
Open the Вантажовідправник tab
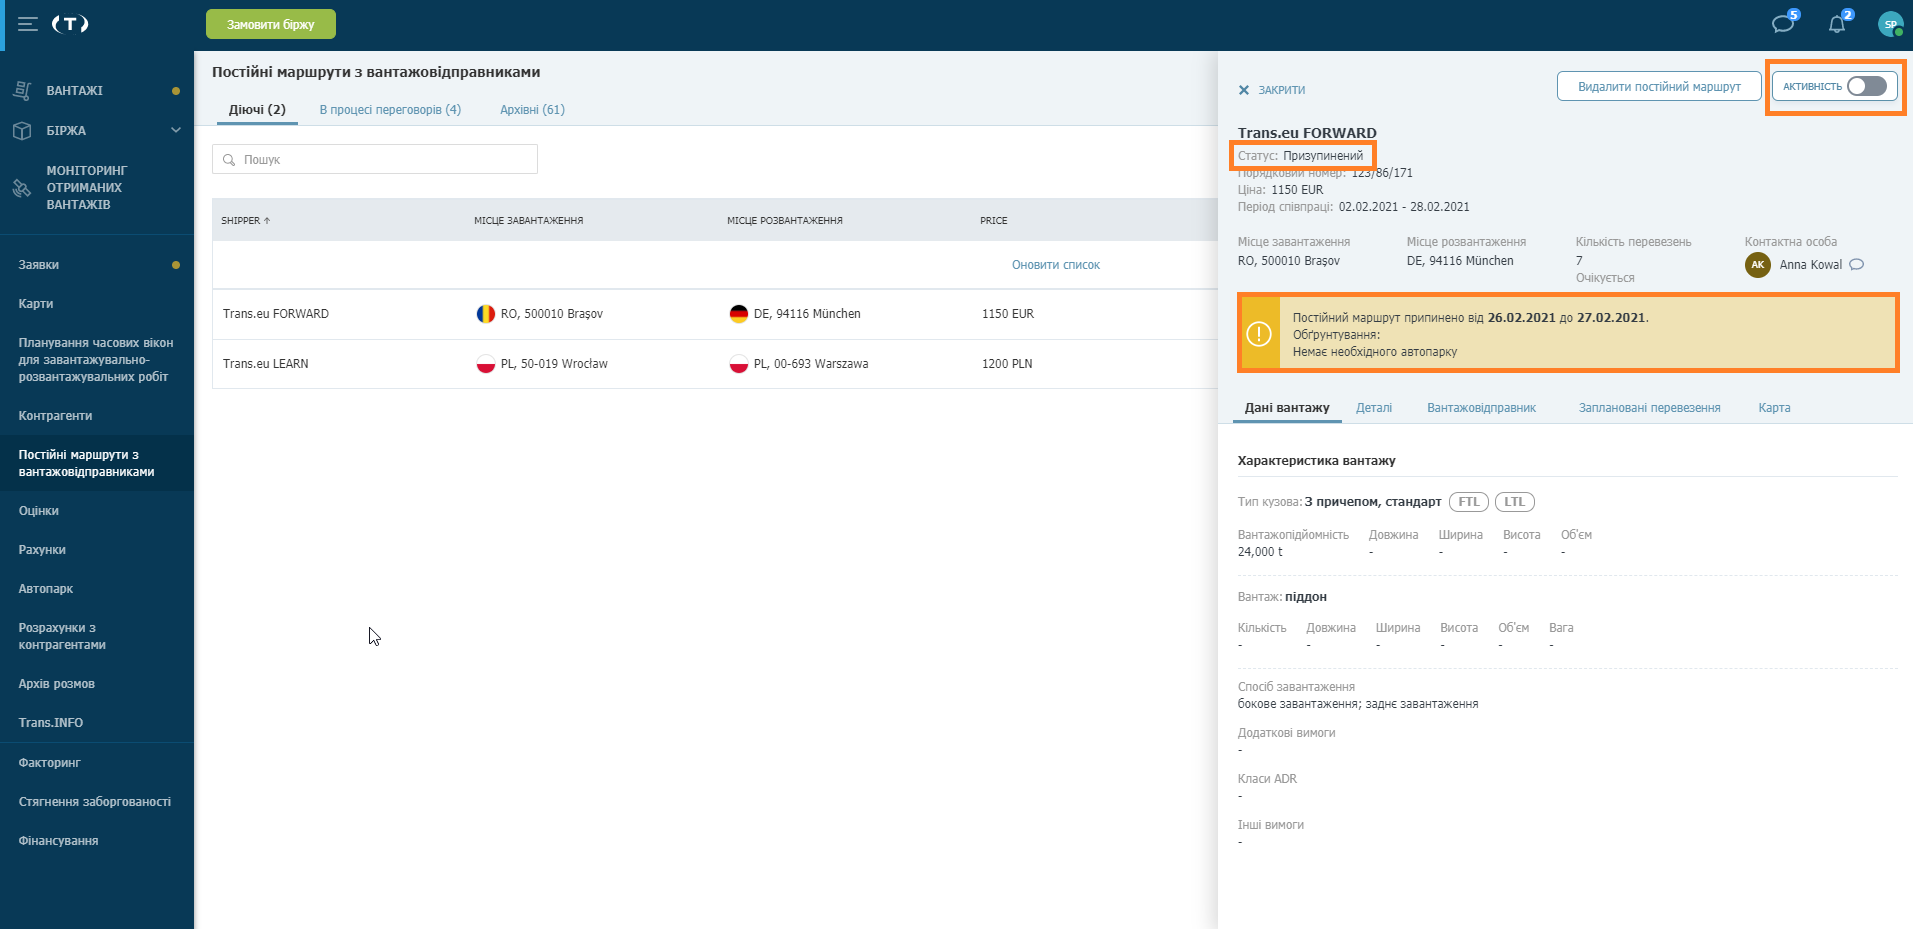(x=1481, y=408)
